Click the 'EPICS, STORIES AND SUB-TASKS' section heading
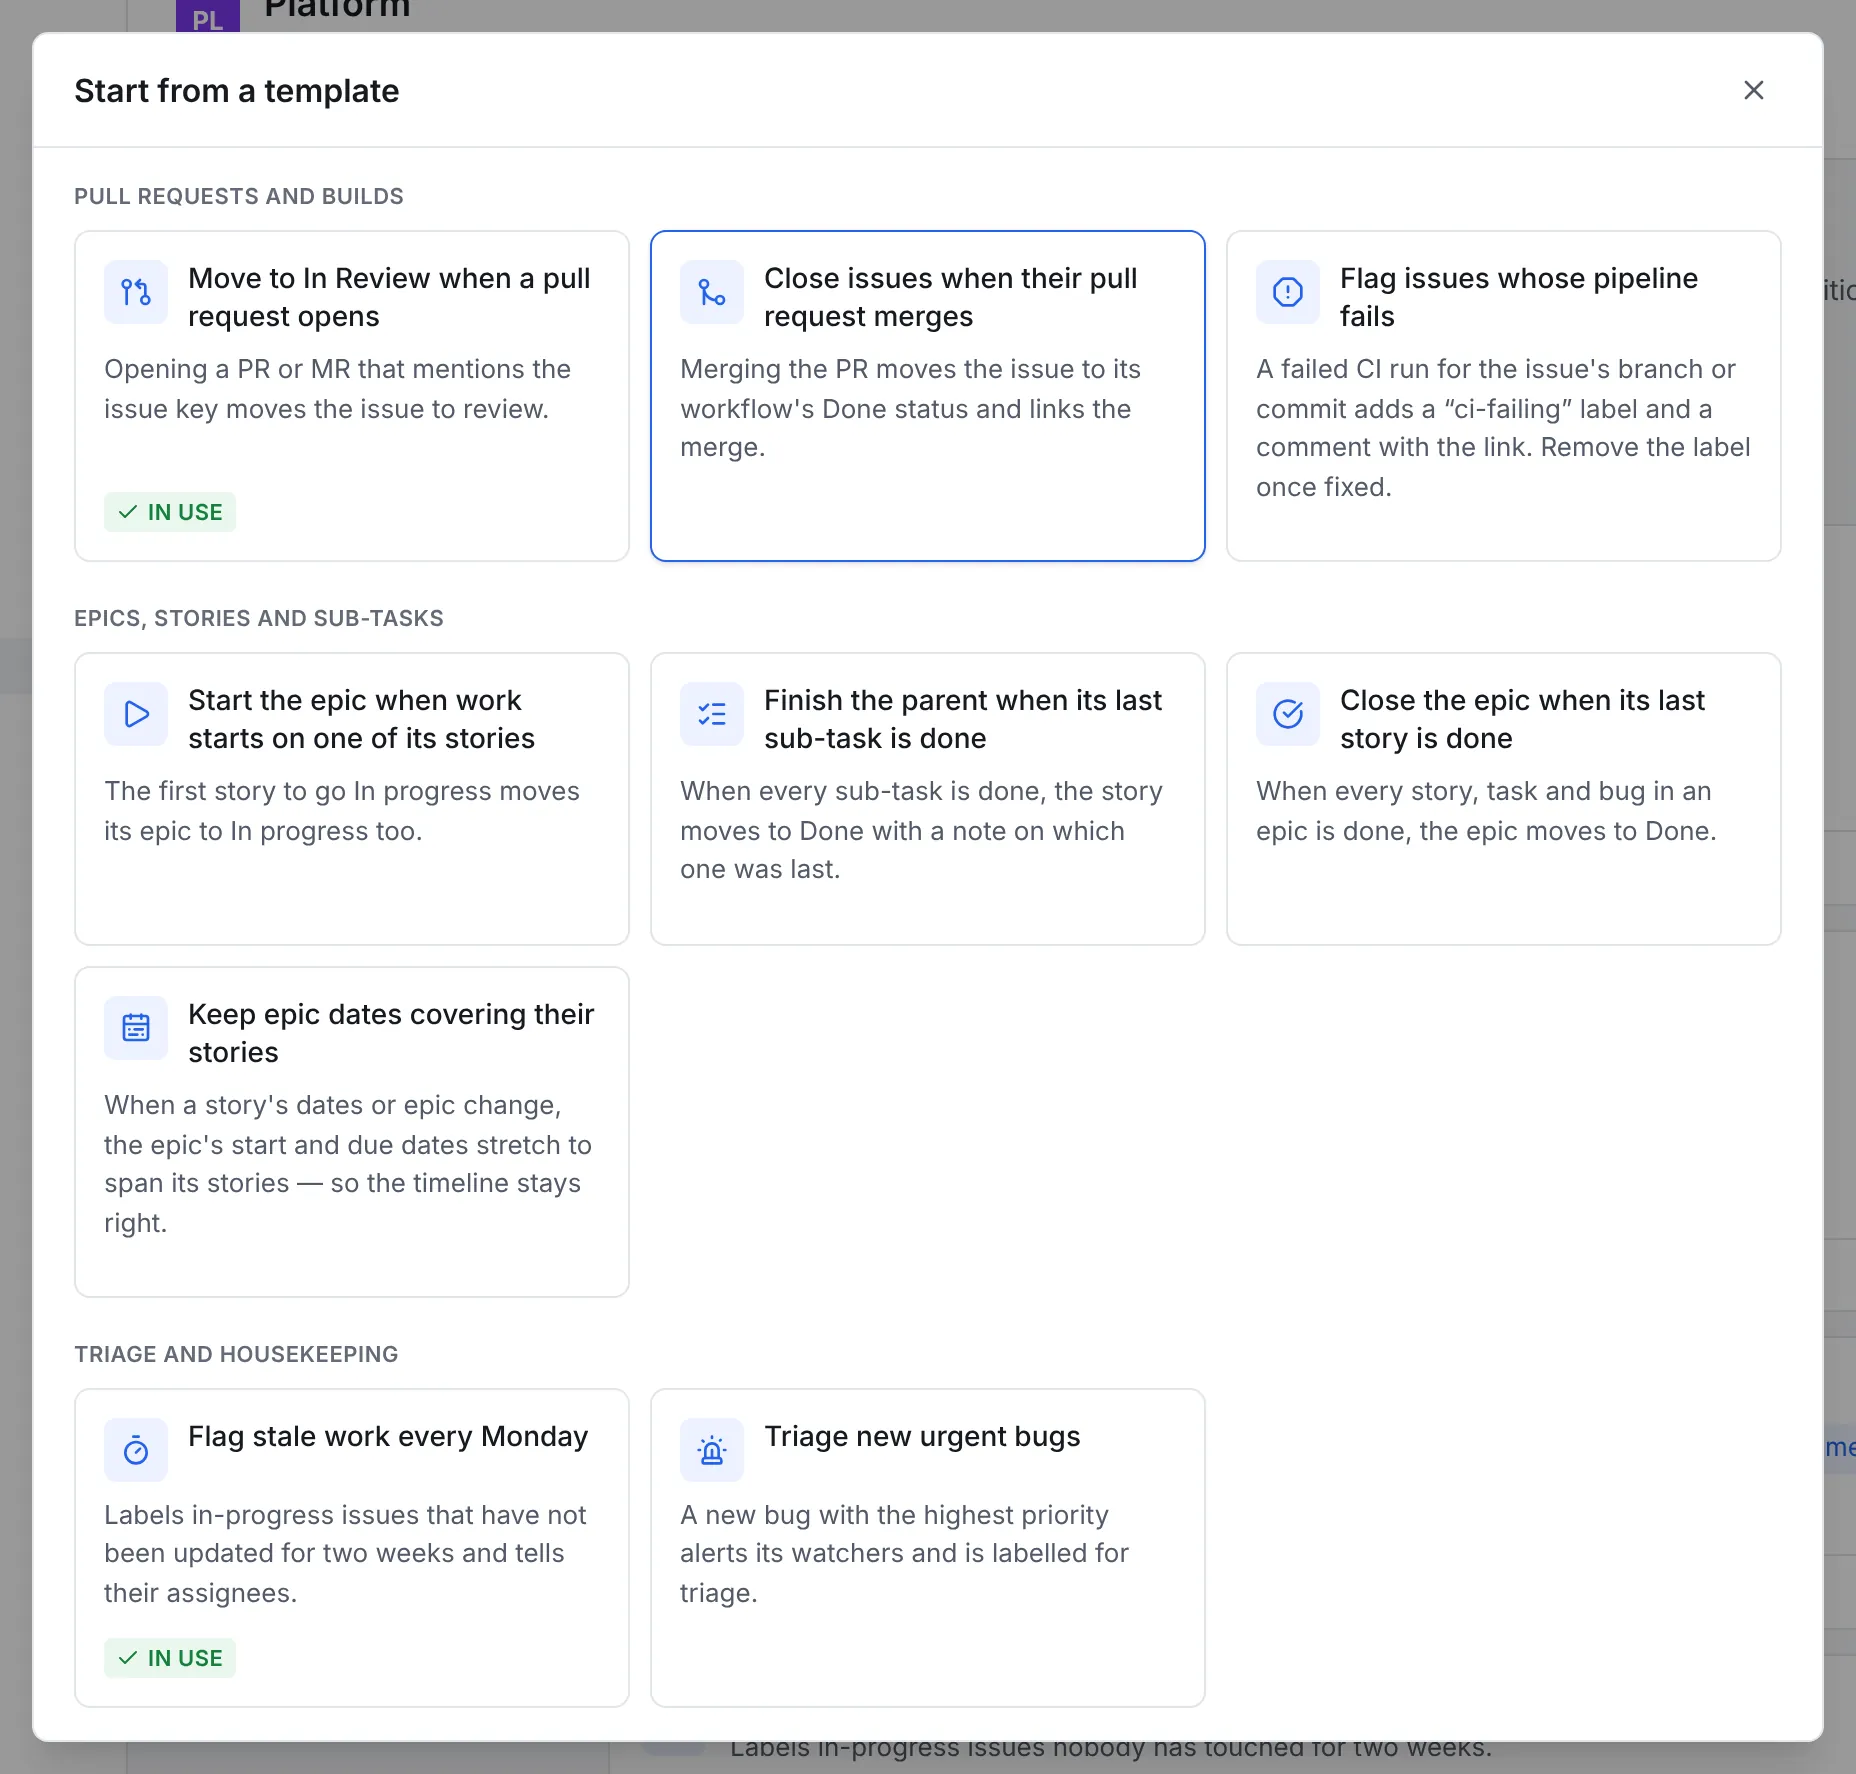The image size is (1856, 1774). (x=259, y=618)
